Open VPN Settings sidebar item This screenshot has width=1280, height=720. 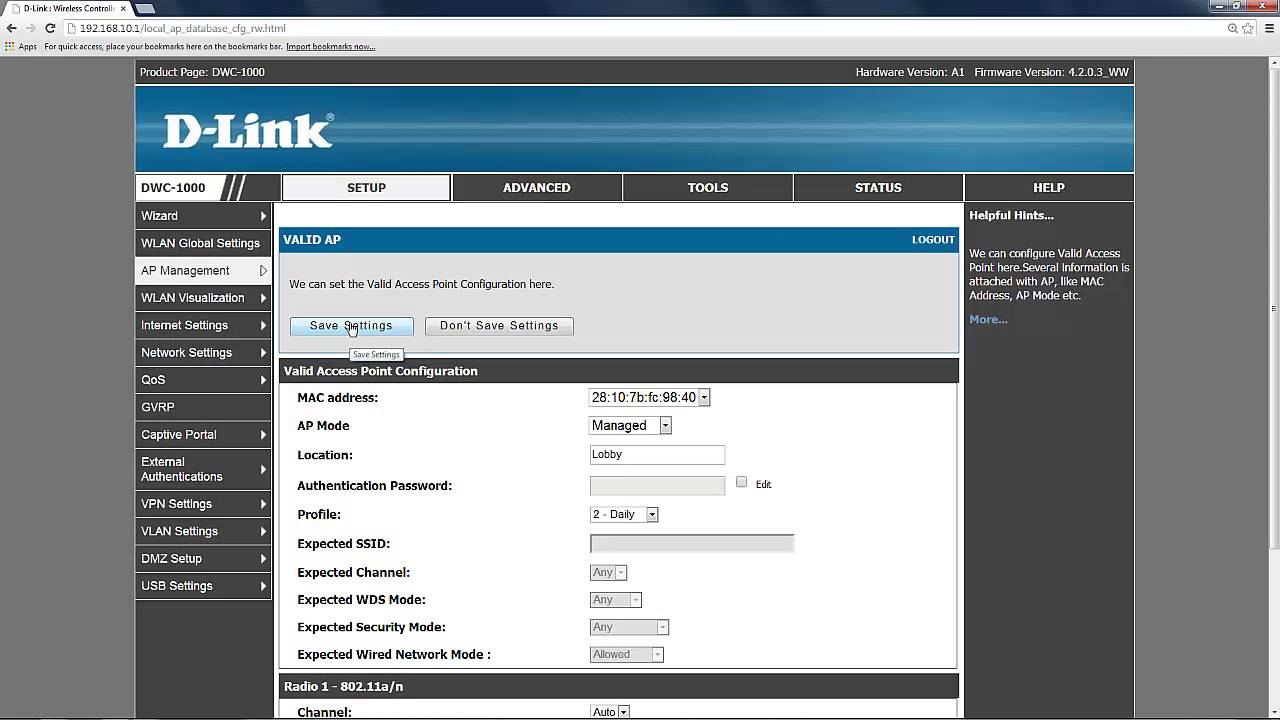[203, 504]
